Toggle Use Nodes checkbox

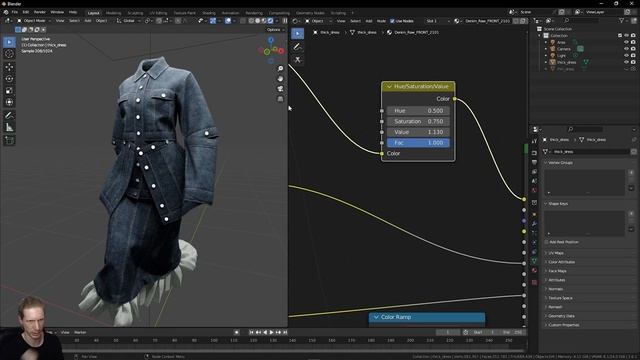point(392,21)
